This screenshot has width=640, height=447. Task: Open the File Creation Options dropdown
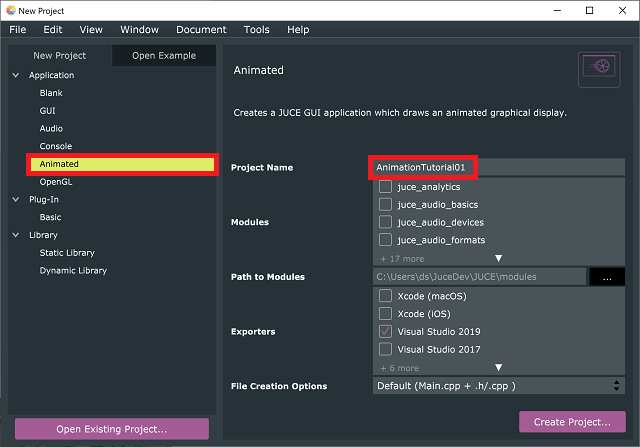pyautogui.click(x=499, y=386)
